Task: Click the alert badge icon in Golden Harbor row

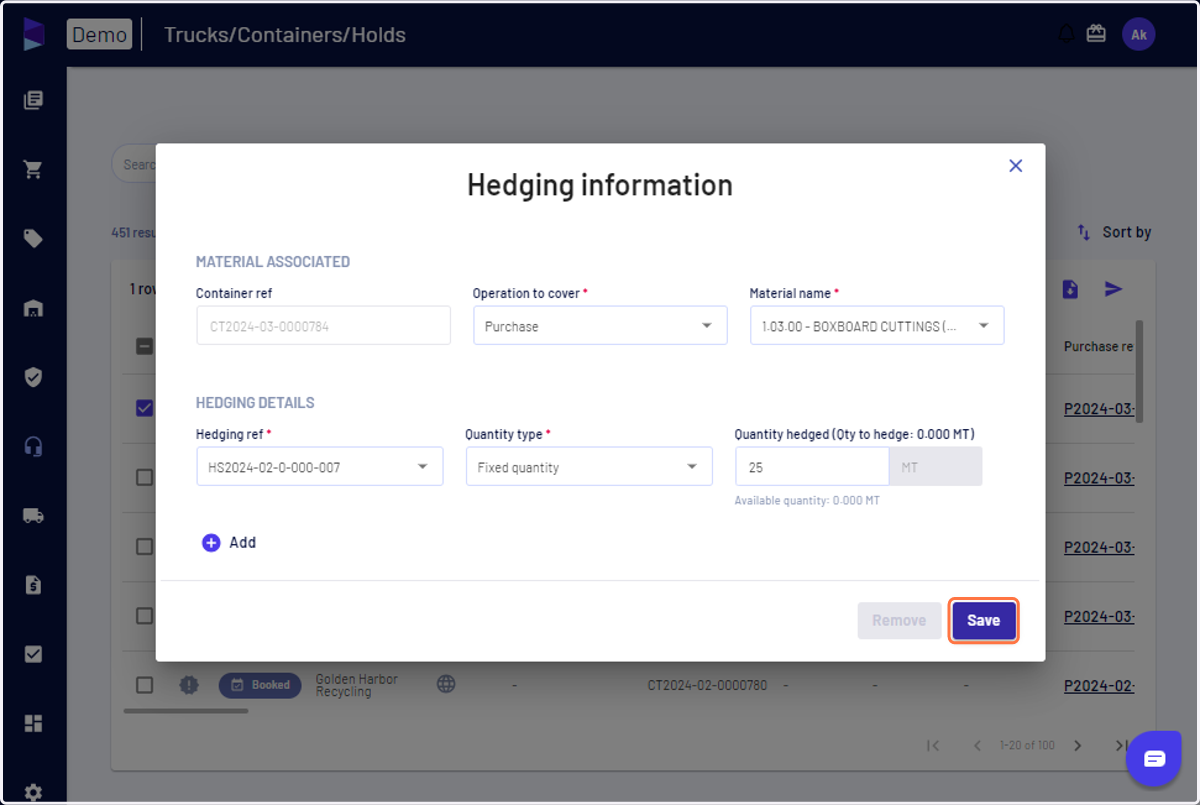Action: click(189, 685)
